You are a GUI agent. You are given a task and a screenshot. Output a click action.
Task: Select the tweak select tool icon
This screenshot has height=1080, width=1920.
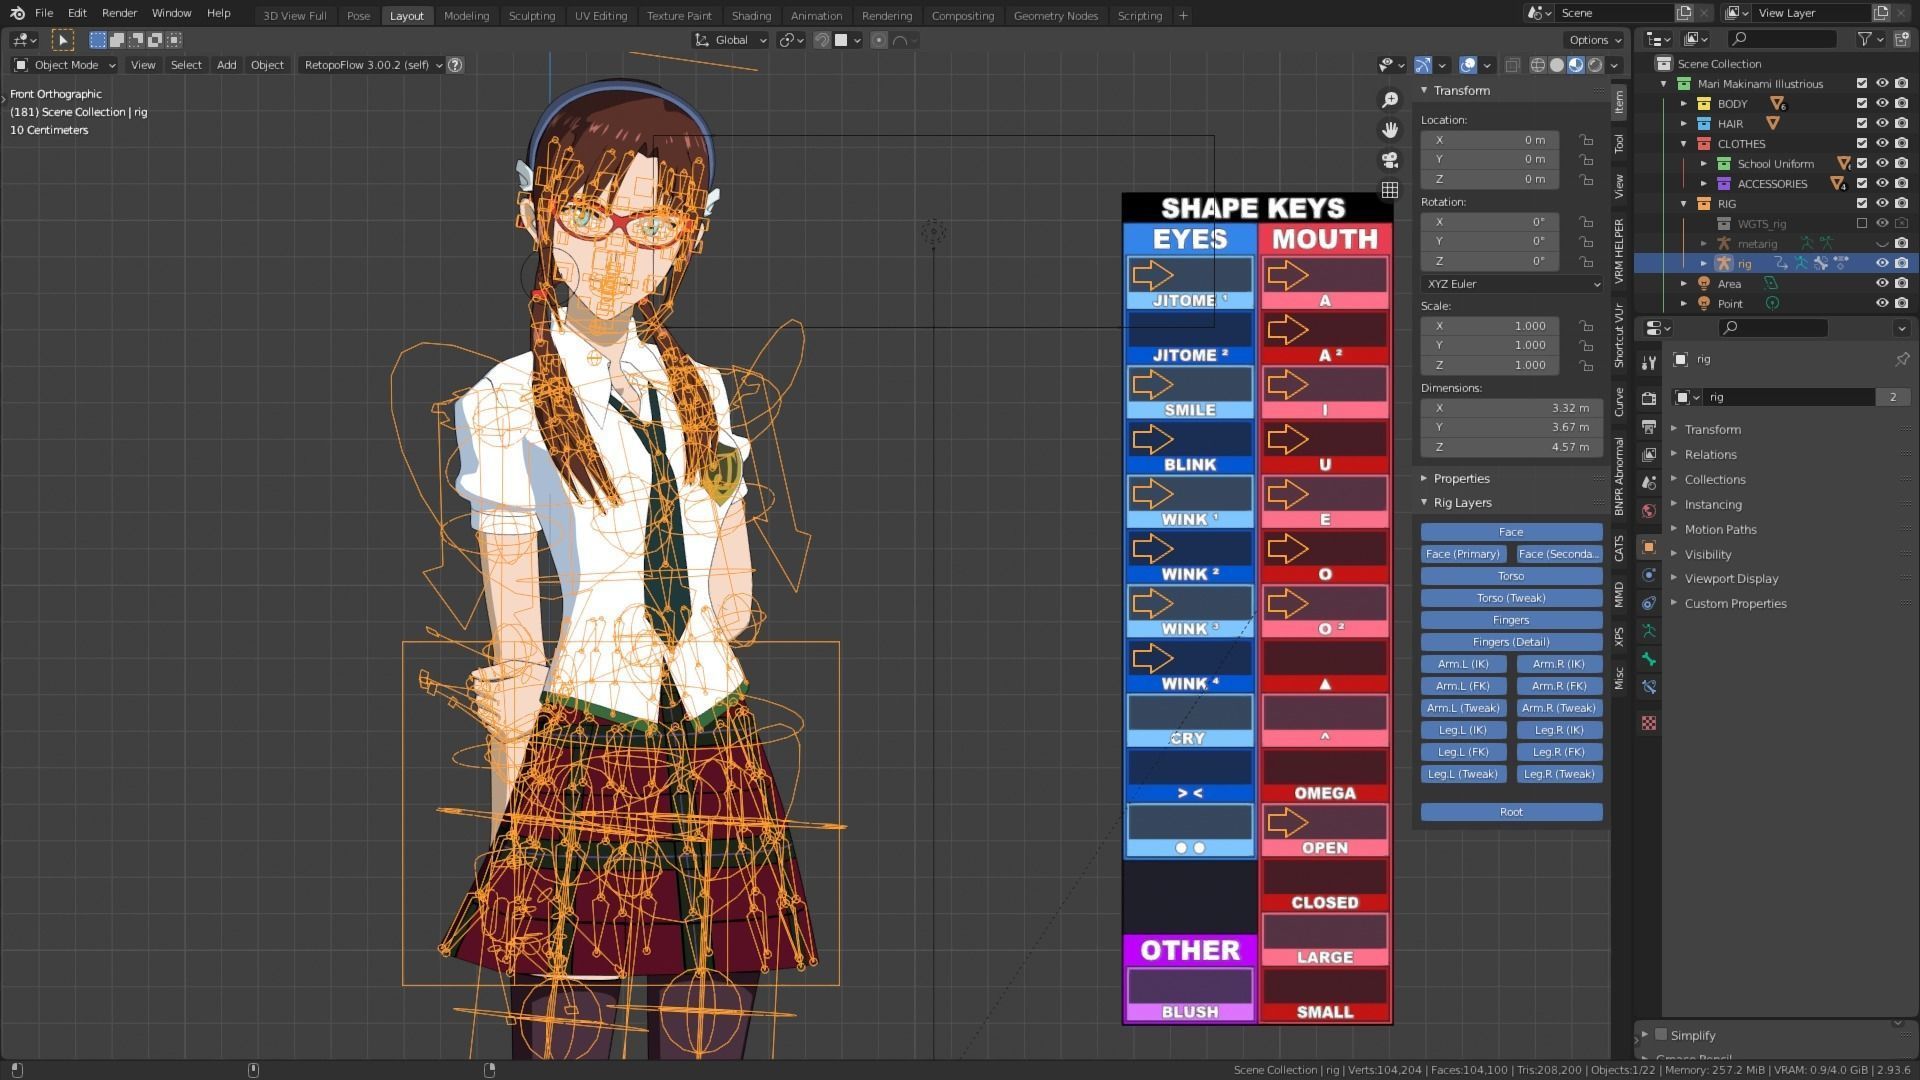pos(62,40)
